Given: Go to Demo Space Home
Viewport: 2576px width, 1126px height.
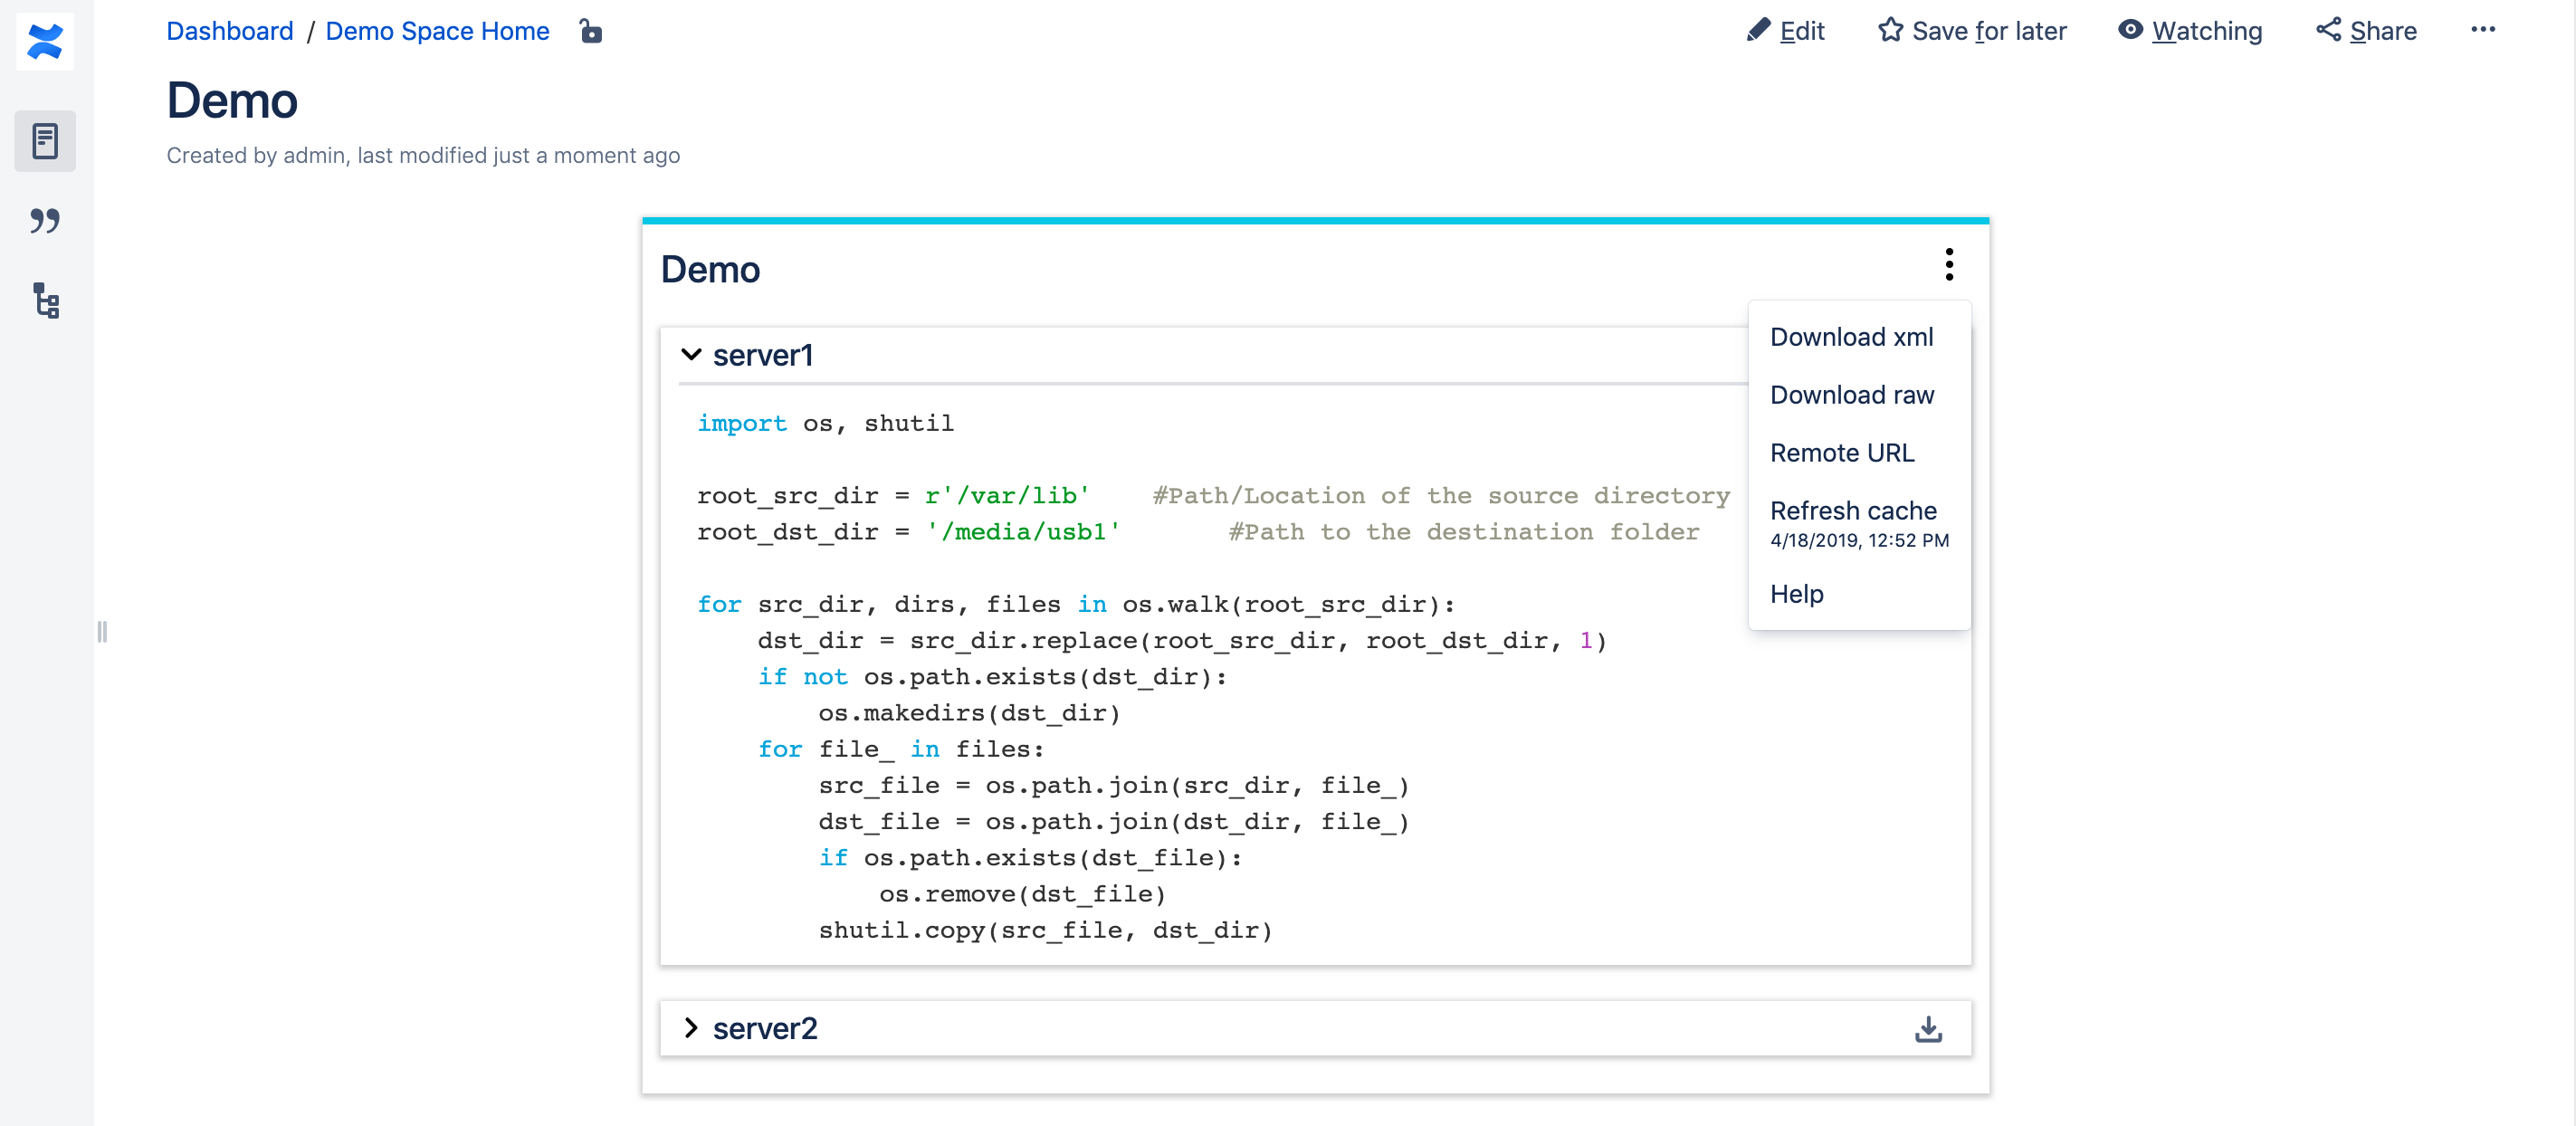Looking at the screenshot, I should point(437,31).
